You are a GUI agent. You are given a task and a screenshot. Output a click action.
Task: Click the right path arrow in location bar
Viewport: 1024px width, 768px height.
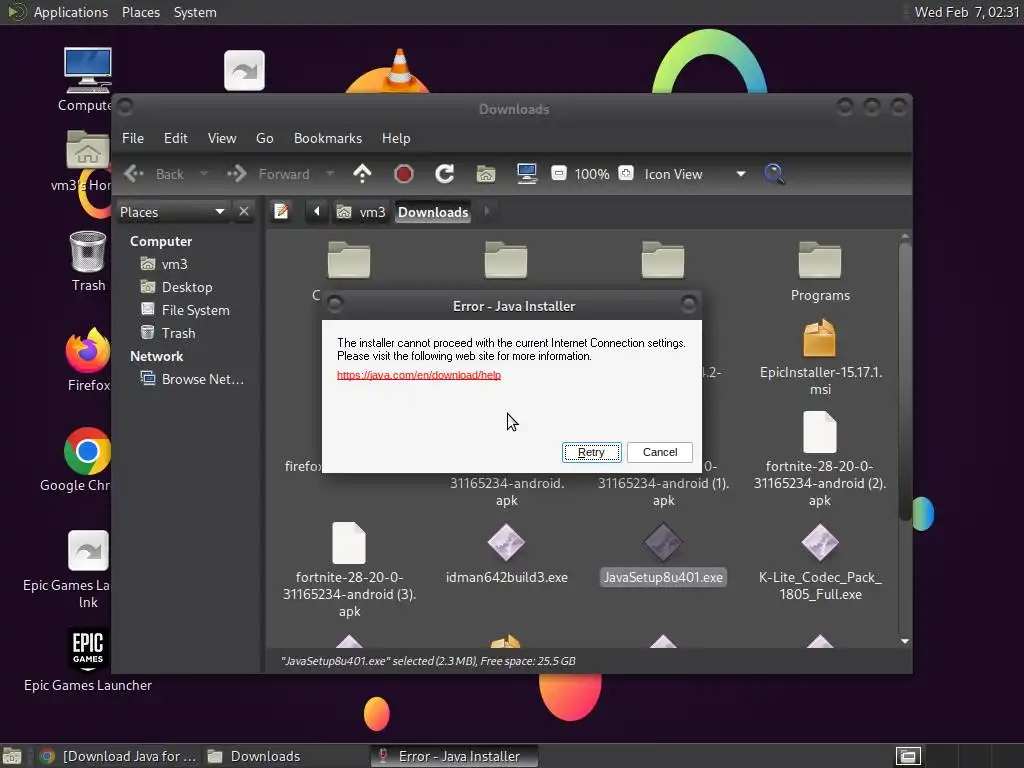tap(487, 212)
